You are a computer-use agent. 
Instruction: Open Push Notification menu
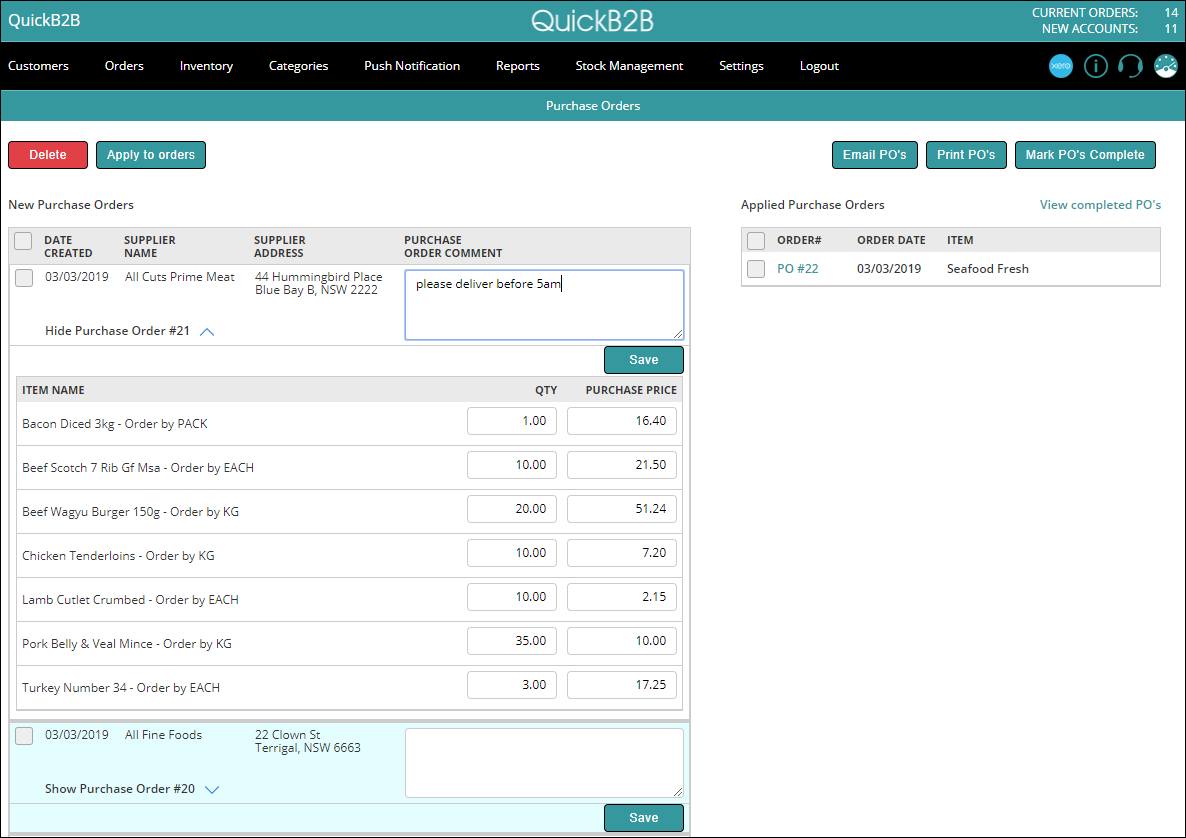pos(412,66)
